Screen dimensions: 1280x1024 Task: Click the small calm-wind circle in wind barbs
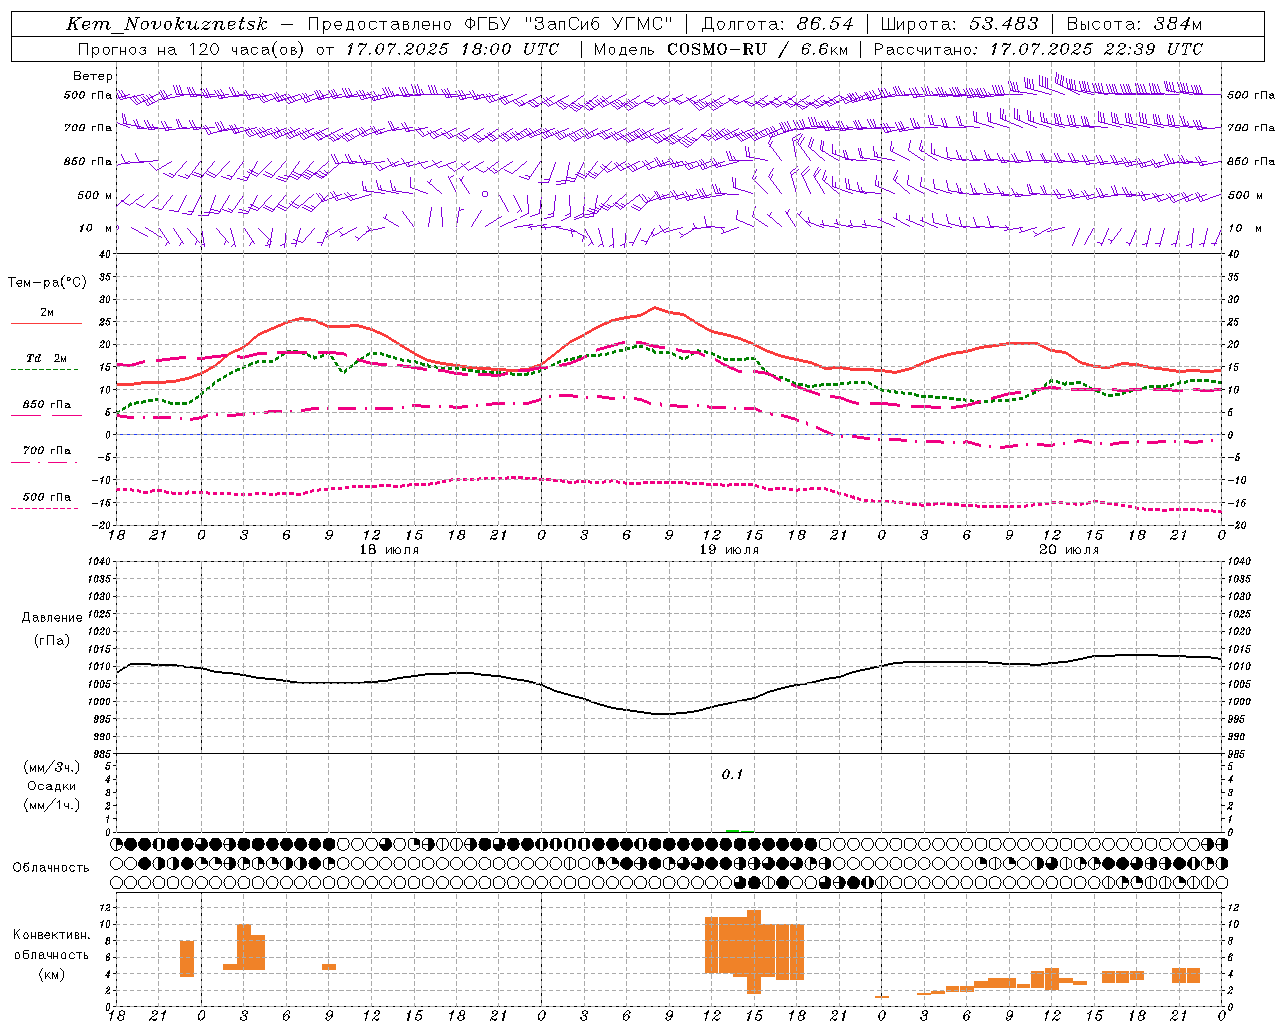pos(485,194)
